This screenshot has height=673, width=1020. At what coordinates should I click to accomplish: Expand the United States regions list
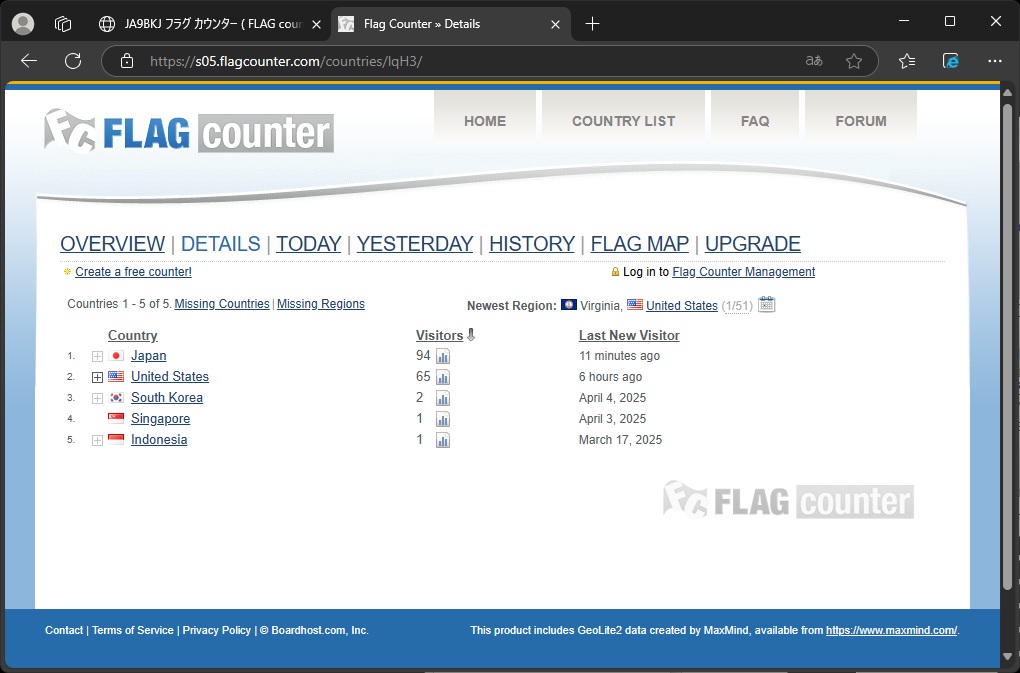tap(97, 377)
